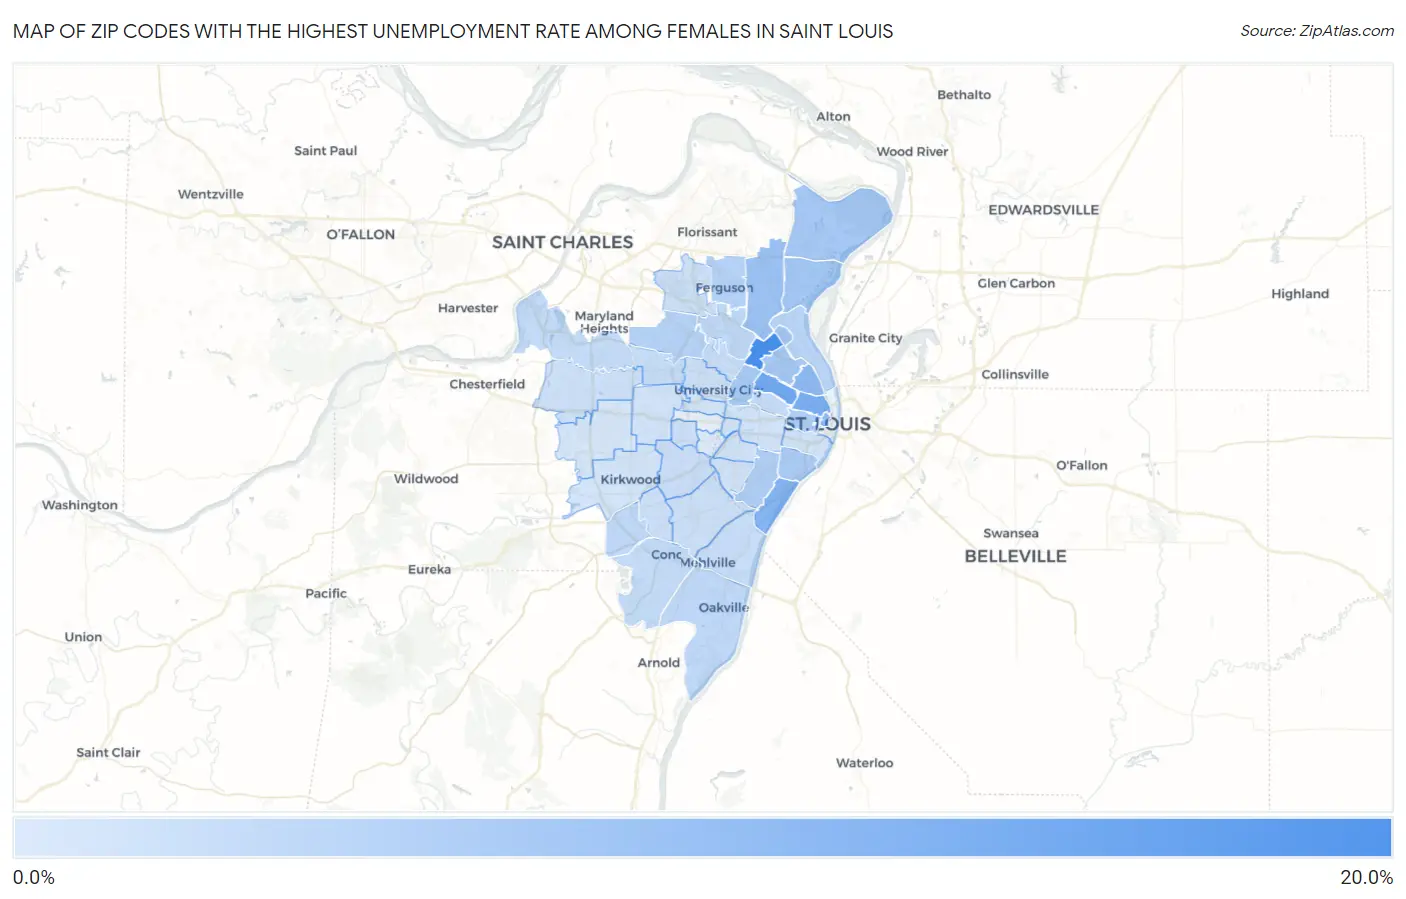Click the Harvester town label
This screenshot has width=1406, height=899.
468,308
